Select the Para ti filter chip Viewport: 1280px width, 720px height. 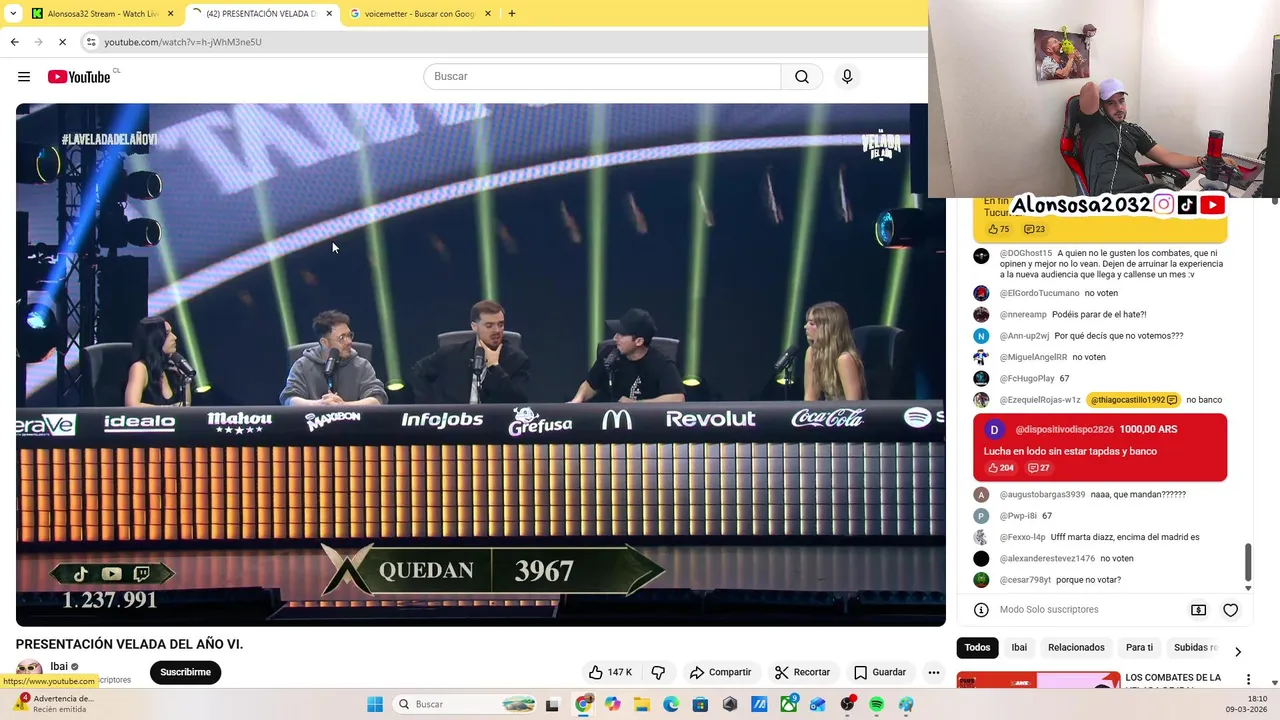point(1139,647)
